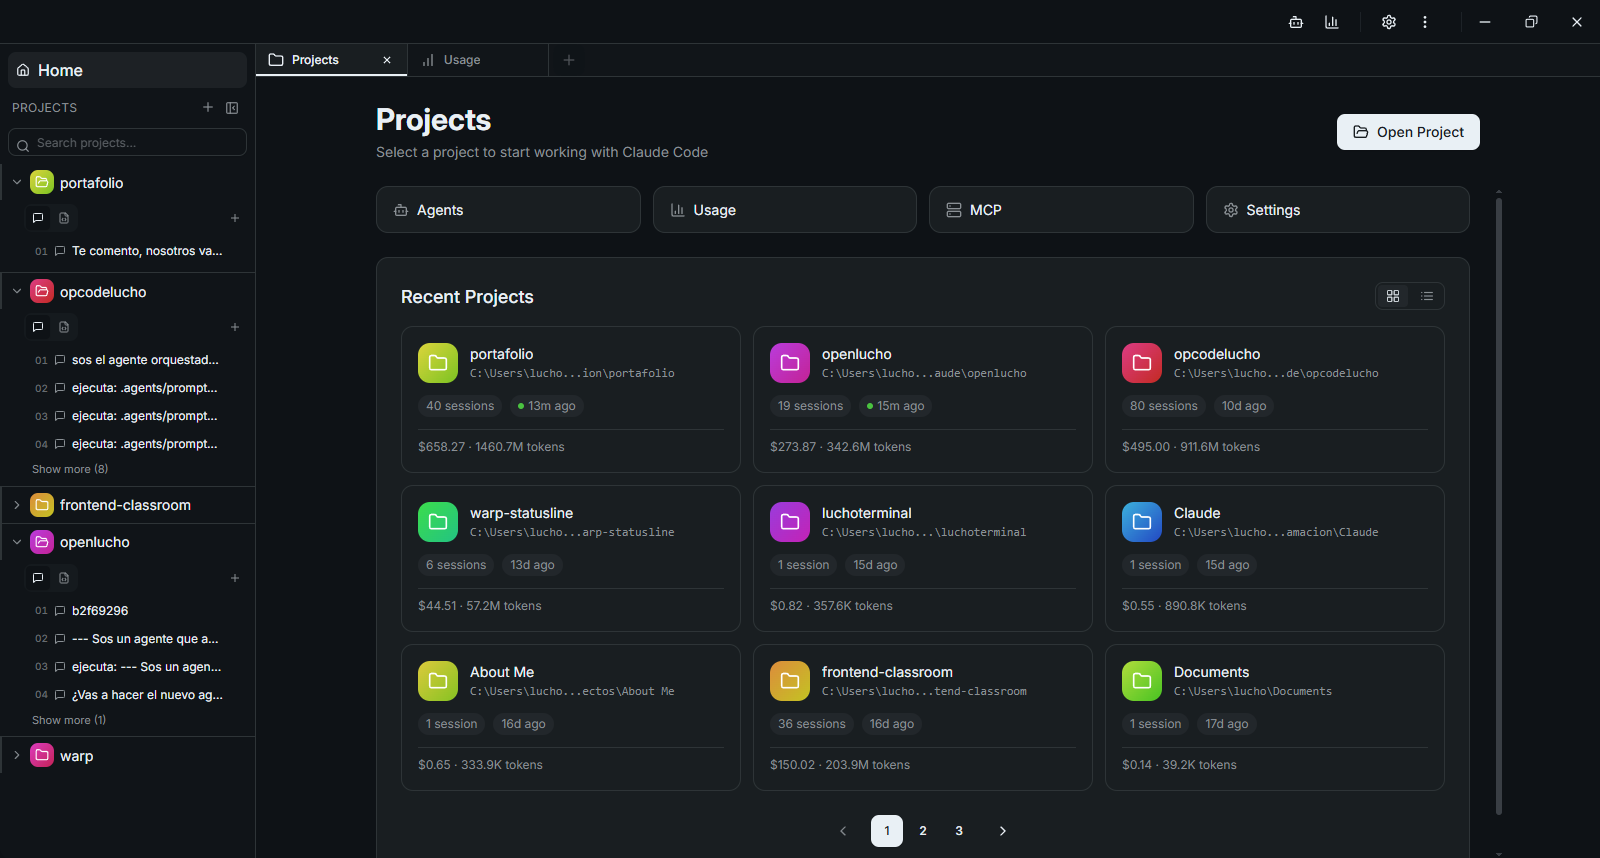Show openlucho files icon
The width and height of the screenshot is (1600, 858).
pos(64,578)
